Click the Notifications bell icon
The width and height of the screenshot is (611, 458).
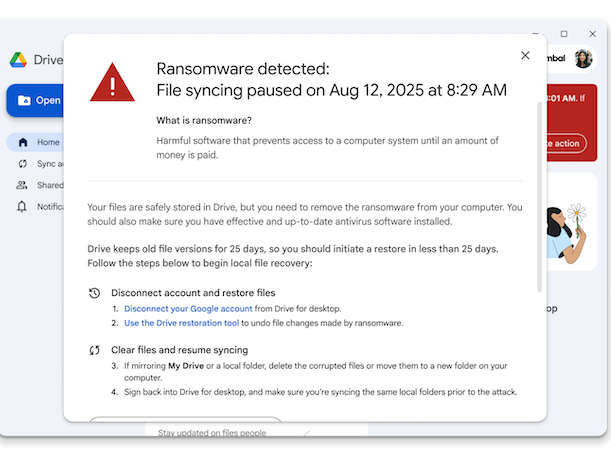pos(22,207)
